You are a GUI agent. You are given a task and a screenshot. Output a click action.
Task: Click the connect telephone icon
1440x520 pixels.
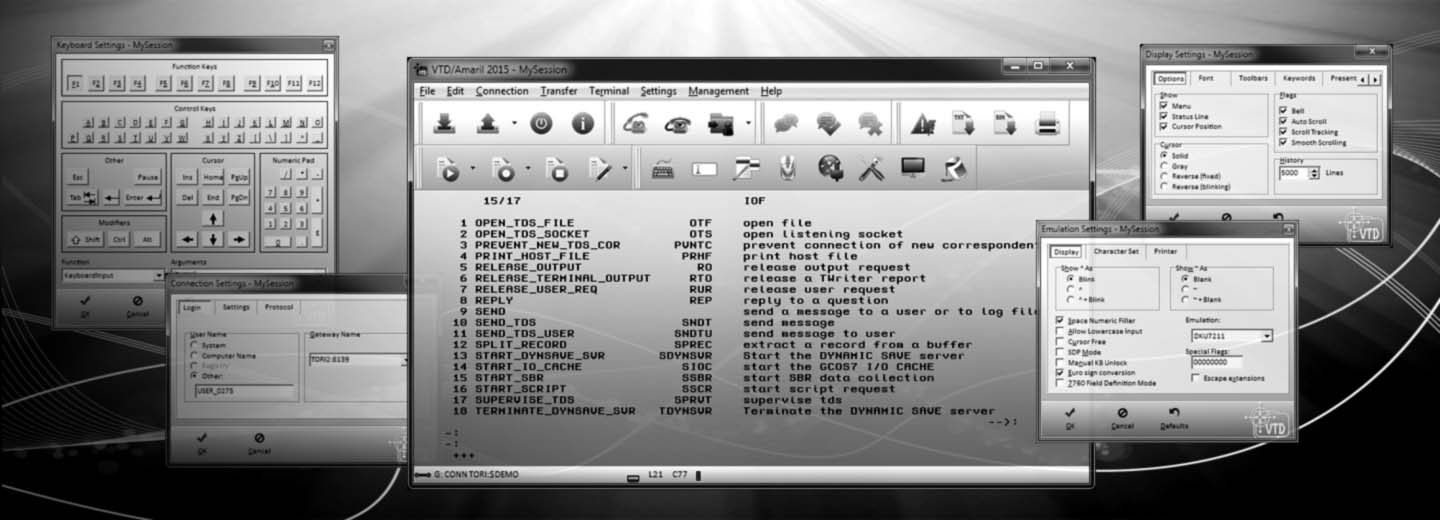coord(635,124)
